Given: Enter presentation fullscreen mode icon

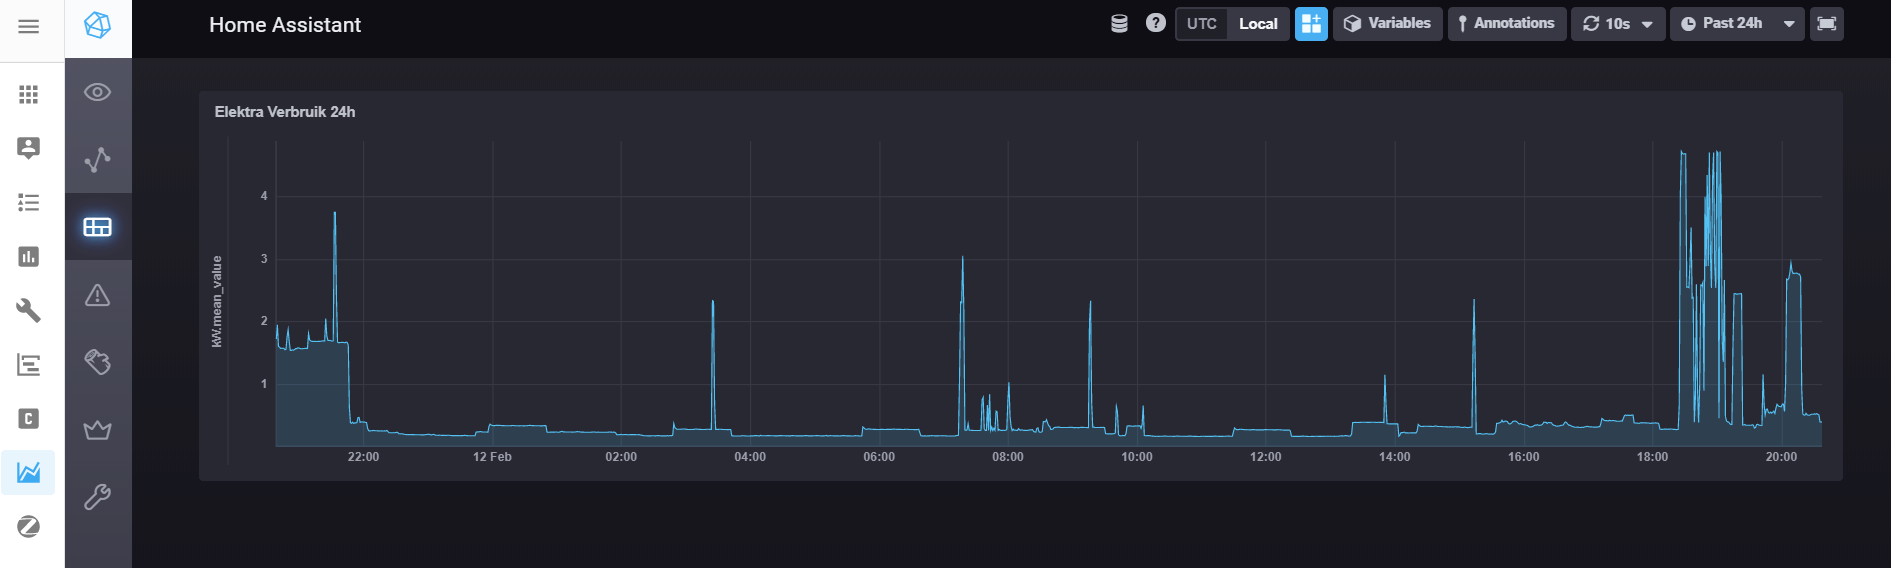Looking at the screenshot, I should click(1826, 24).
